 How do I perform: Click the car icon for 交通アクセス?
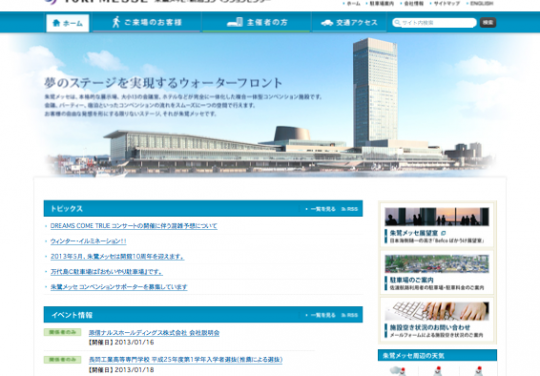tap(327, 23)
